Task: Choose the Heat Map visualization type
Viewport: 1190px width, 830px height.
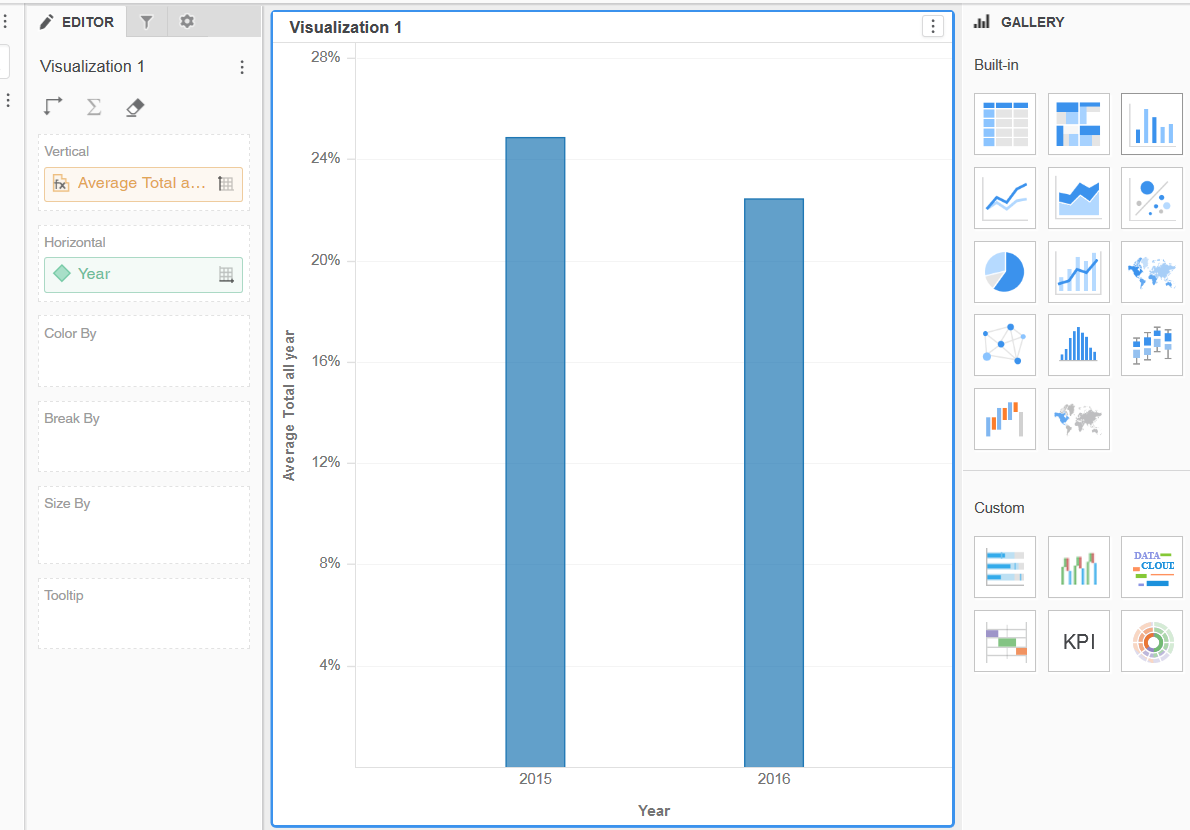Action: point(1079,124)
